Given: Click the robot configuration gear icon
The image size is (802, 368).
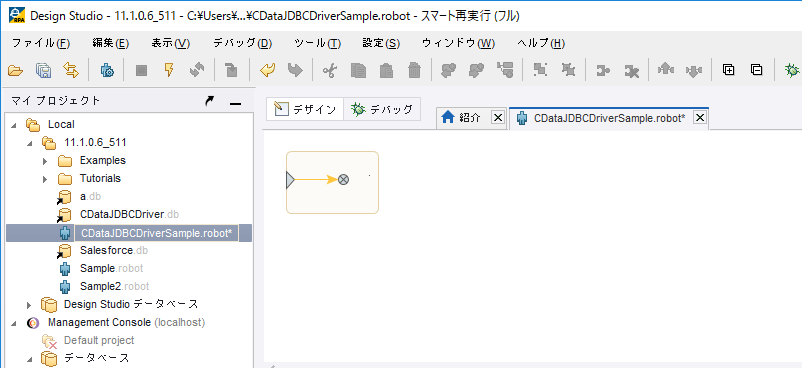Looking at the screenshot, I should 107,71.
